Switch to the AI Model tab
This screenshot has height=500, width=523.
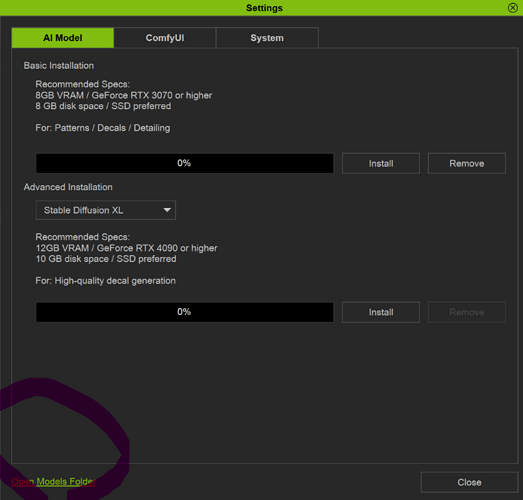click(x=63, y=38)
